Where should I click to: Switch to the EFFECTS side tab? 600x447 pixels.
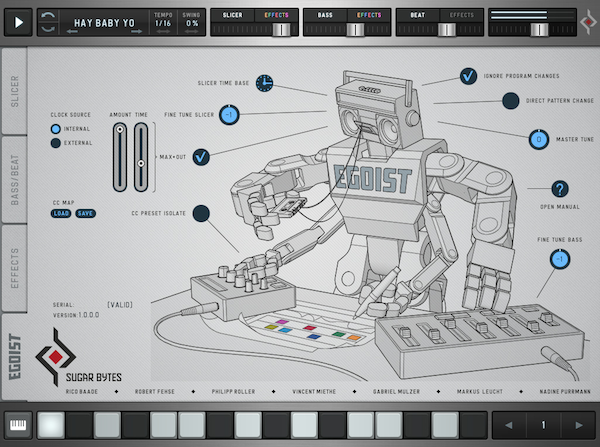click(x=15, y=268)
